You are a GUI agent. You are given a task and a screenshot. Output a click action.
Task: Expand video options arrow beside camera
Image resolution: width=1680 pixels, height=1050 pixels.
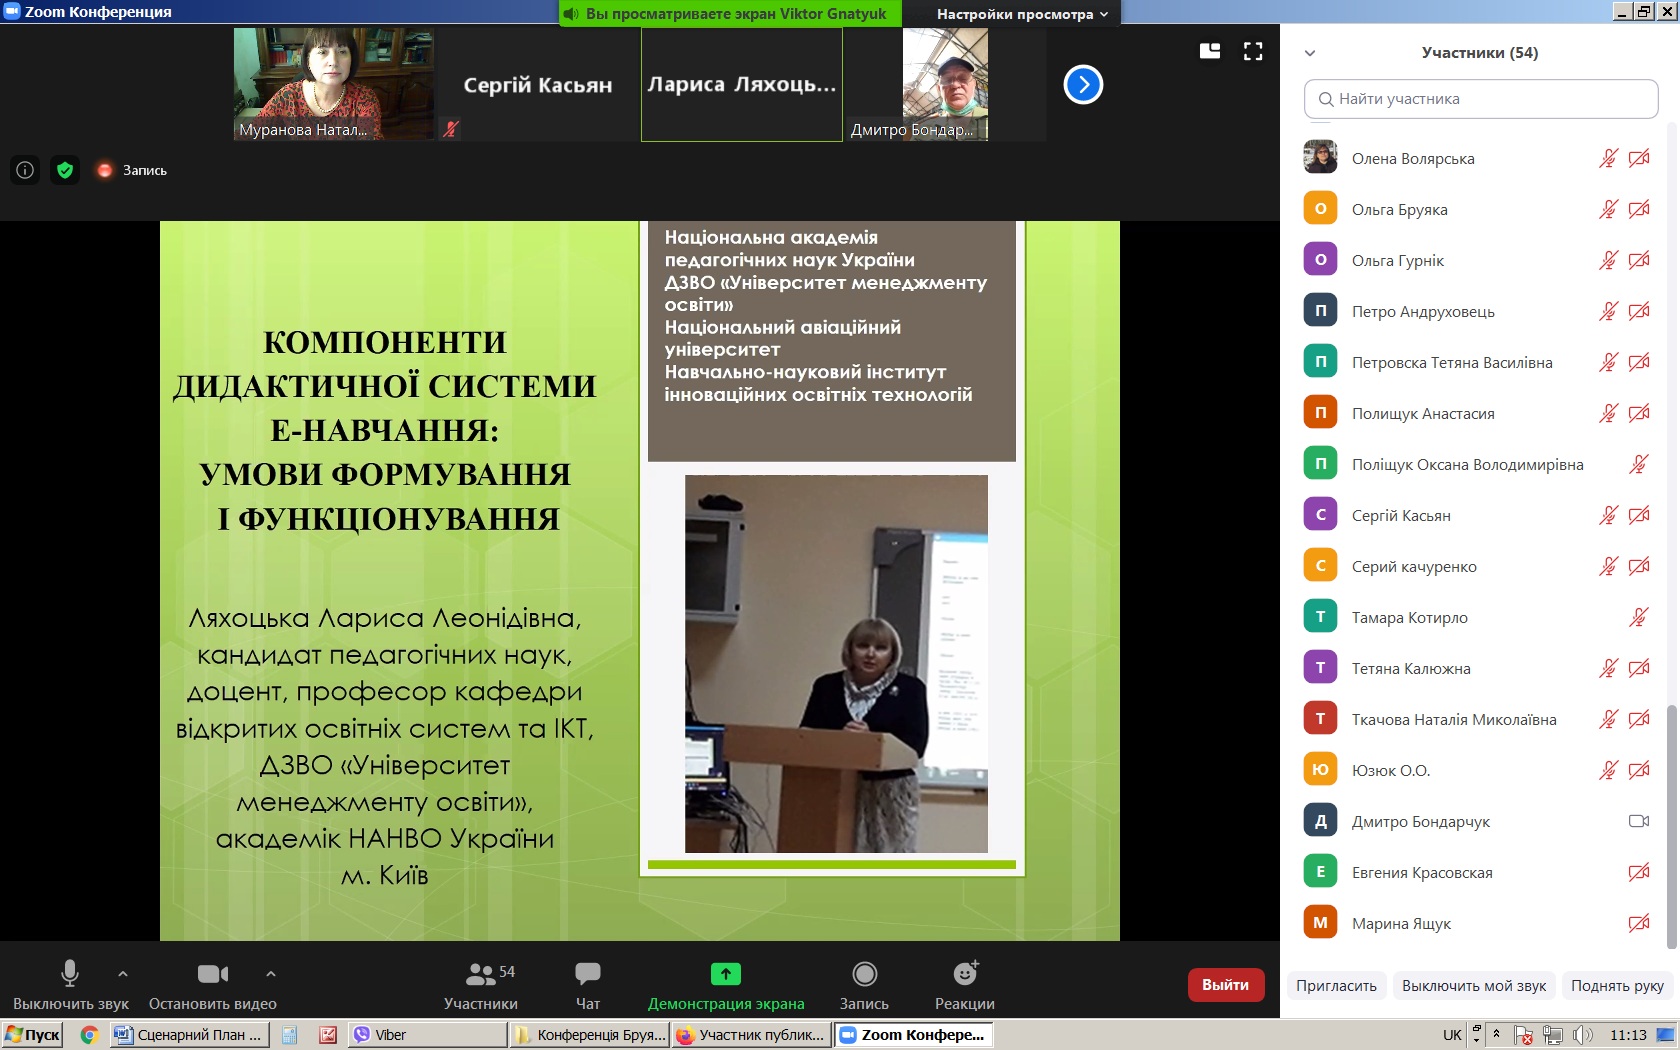pos(271,973)
